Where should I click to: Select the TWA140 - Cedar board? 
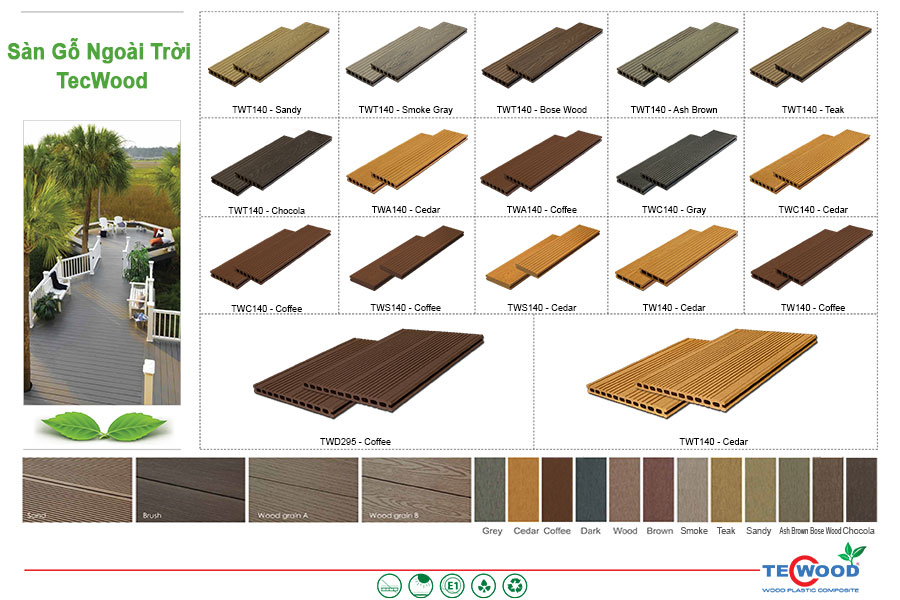point(407,161)
